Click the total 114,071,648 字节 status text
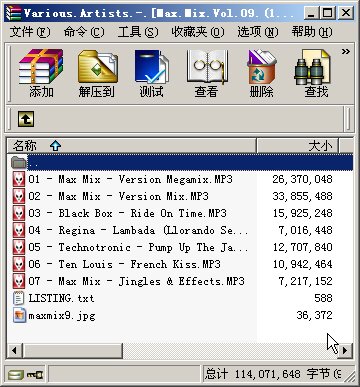360x387 pixels. [273, 374]
